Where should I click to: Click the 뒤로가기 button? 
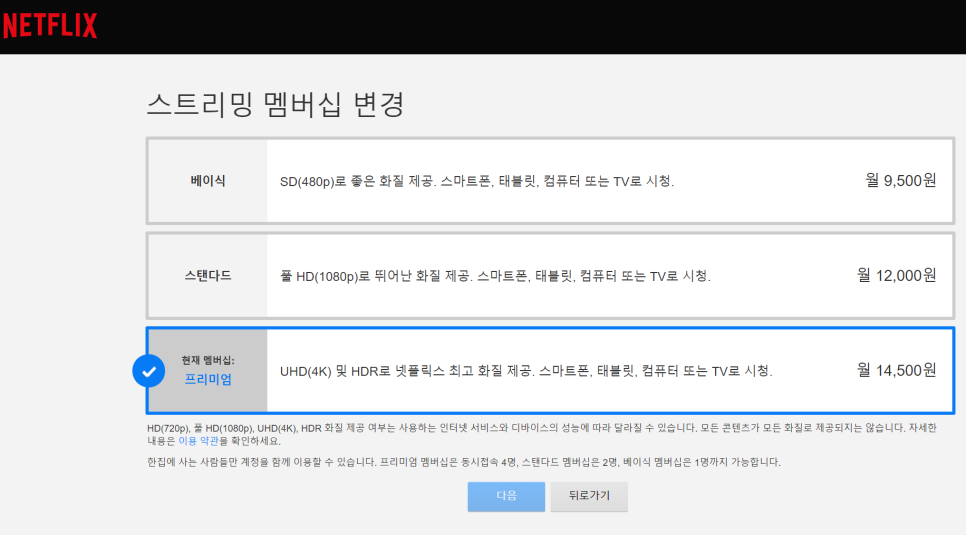pyautogui.click(x=589, y=496)
